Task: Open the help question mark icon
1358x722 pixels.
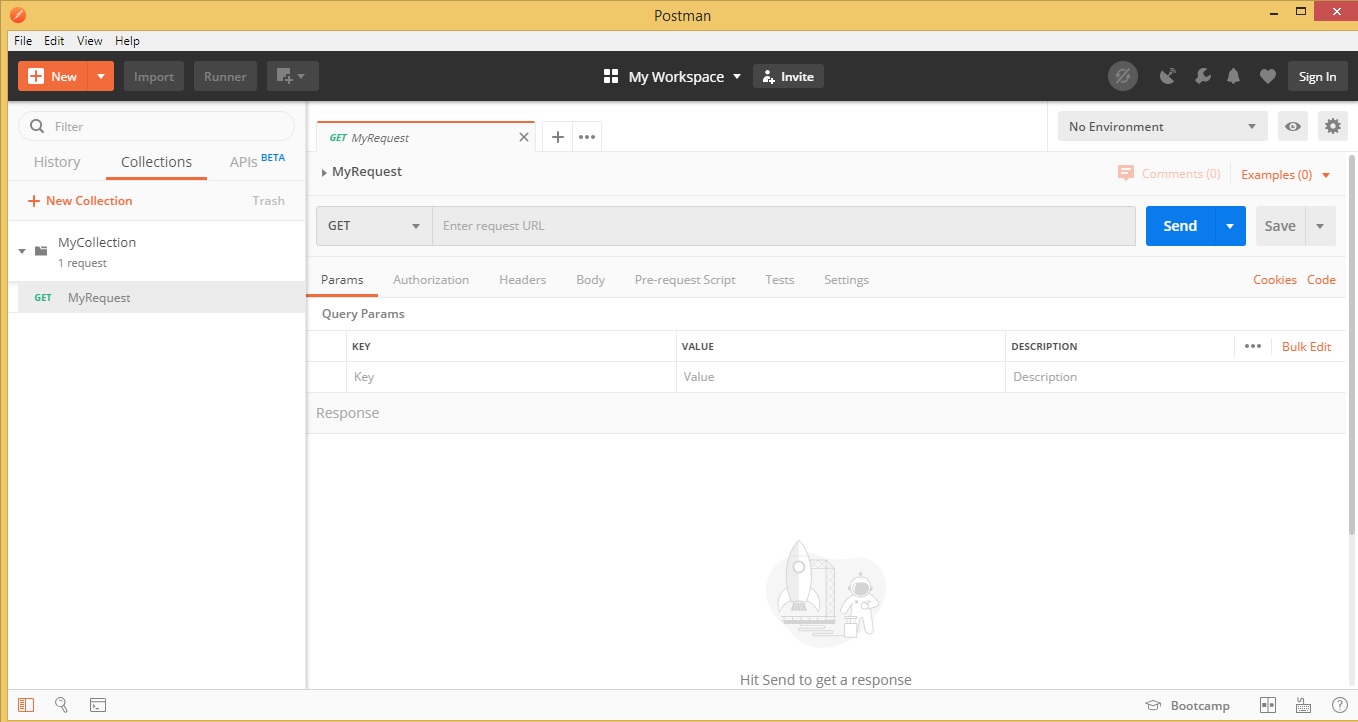Action: click(1339, 705)
